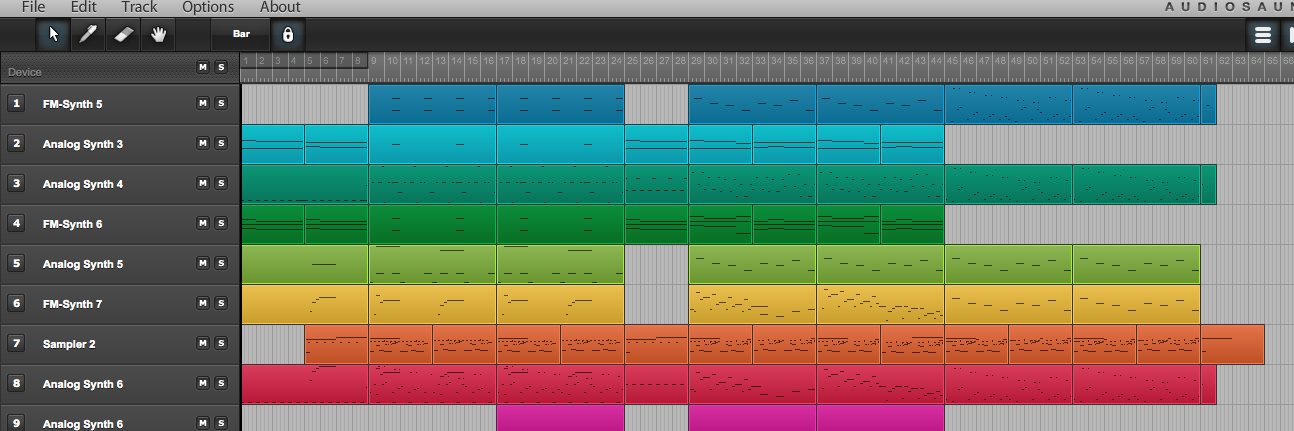Jump to bar 29 on the timeline ruler
Image resolution: width=1294 pixels, height=431 pixels.
pos(696,62)
